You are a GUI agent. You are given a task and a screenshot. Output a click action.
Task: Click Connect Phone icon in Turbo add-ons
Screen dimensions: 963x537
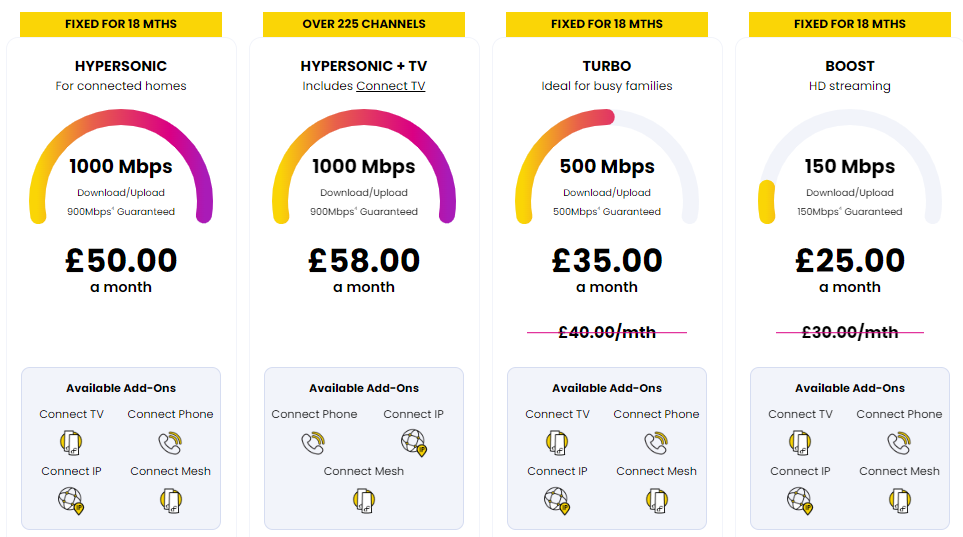point(656,442)
